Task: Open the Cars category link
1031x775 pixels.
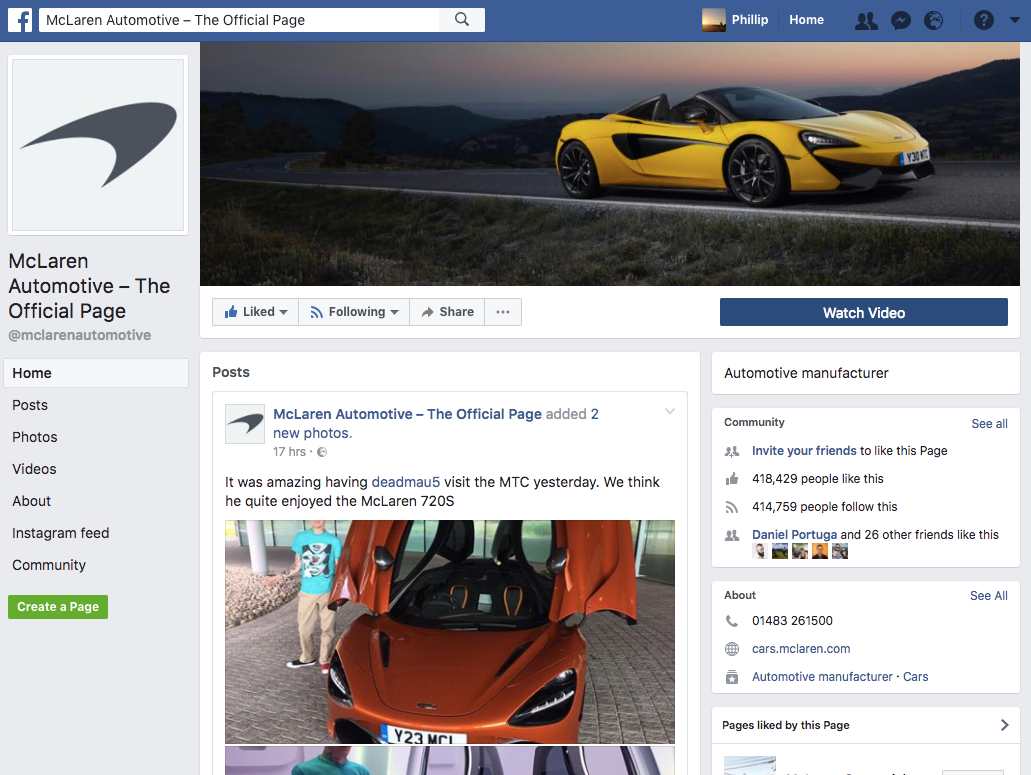Action: [915, 677]
